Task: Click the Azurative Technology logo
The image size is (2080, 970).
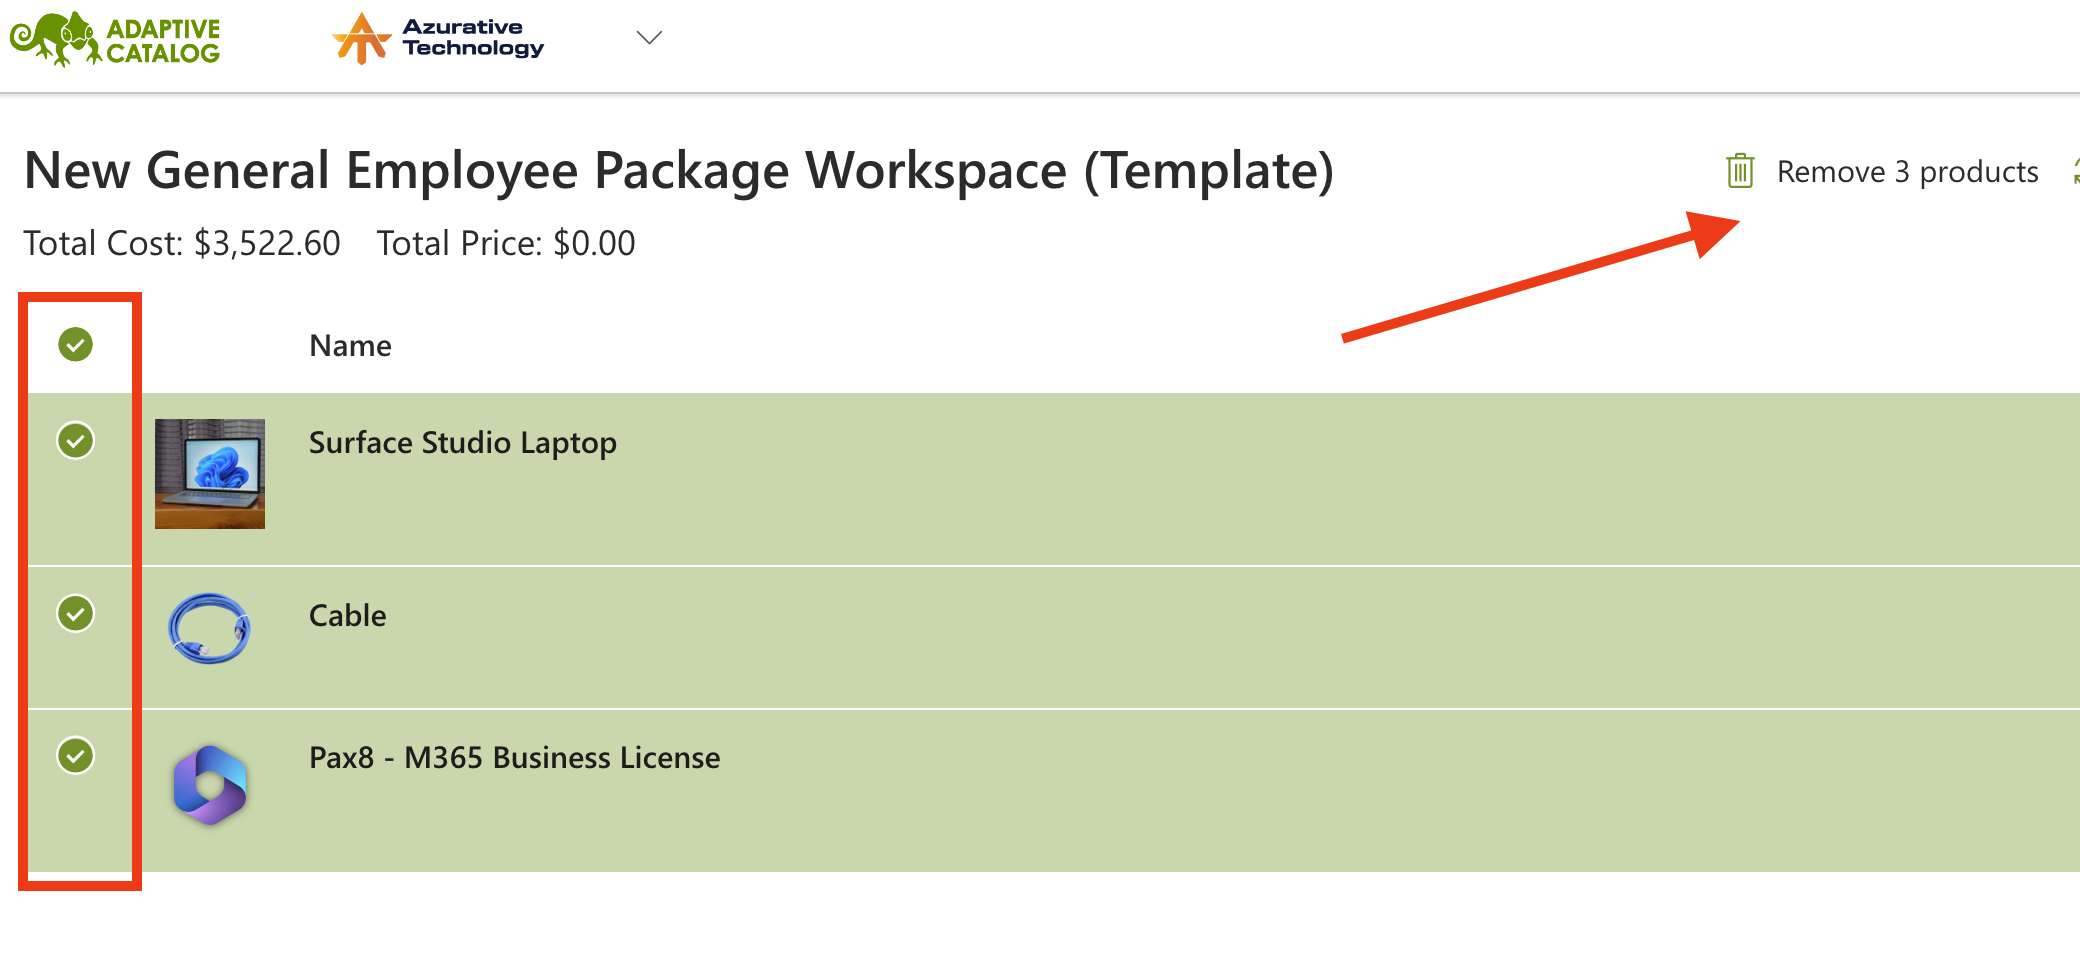Action: (x=439, y=38)
